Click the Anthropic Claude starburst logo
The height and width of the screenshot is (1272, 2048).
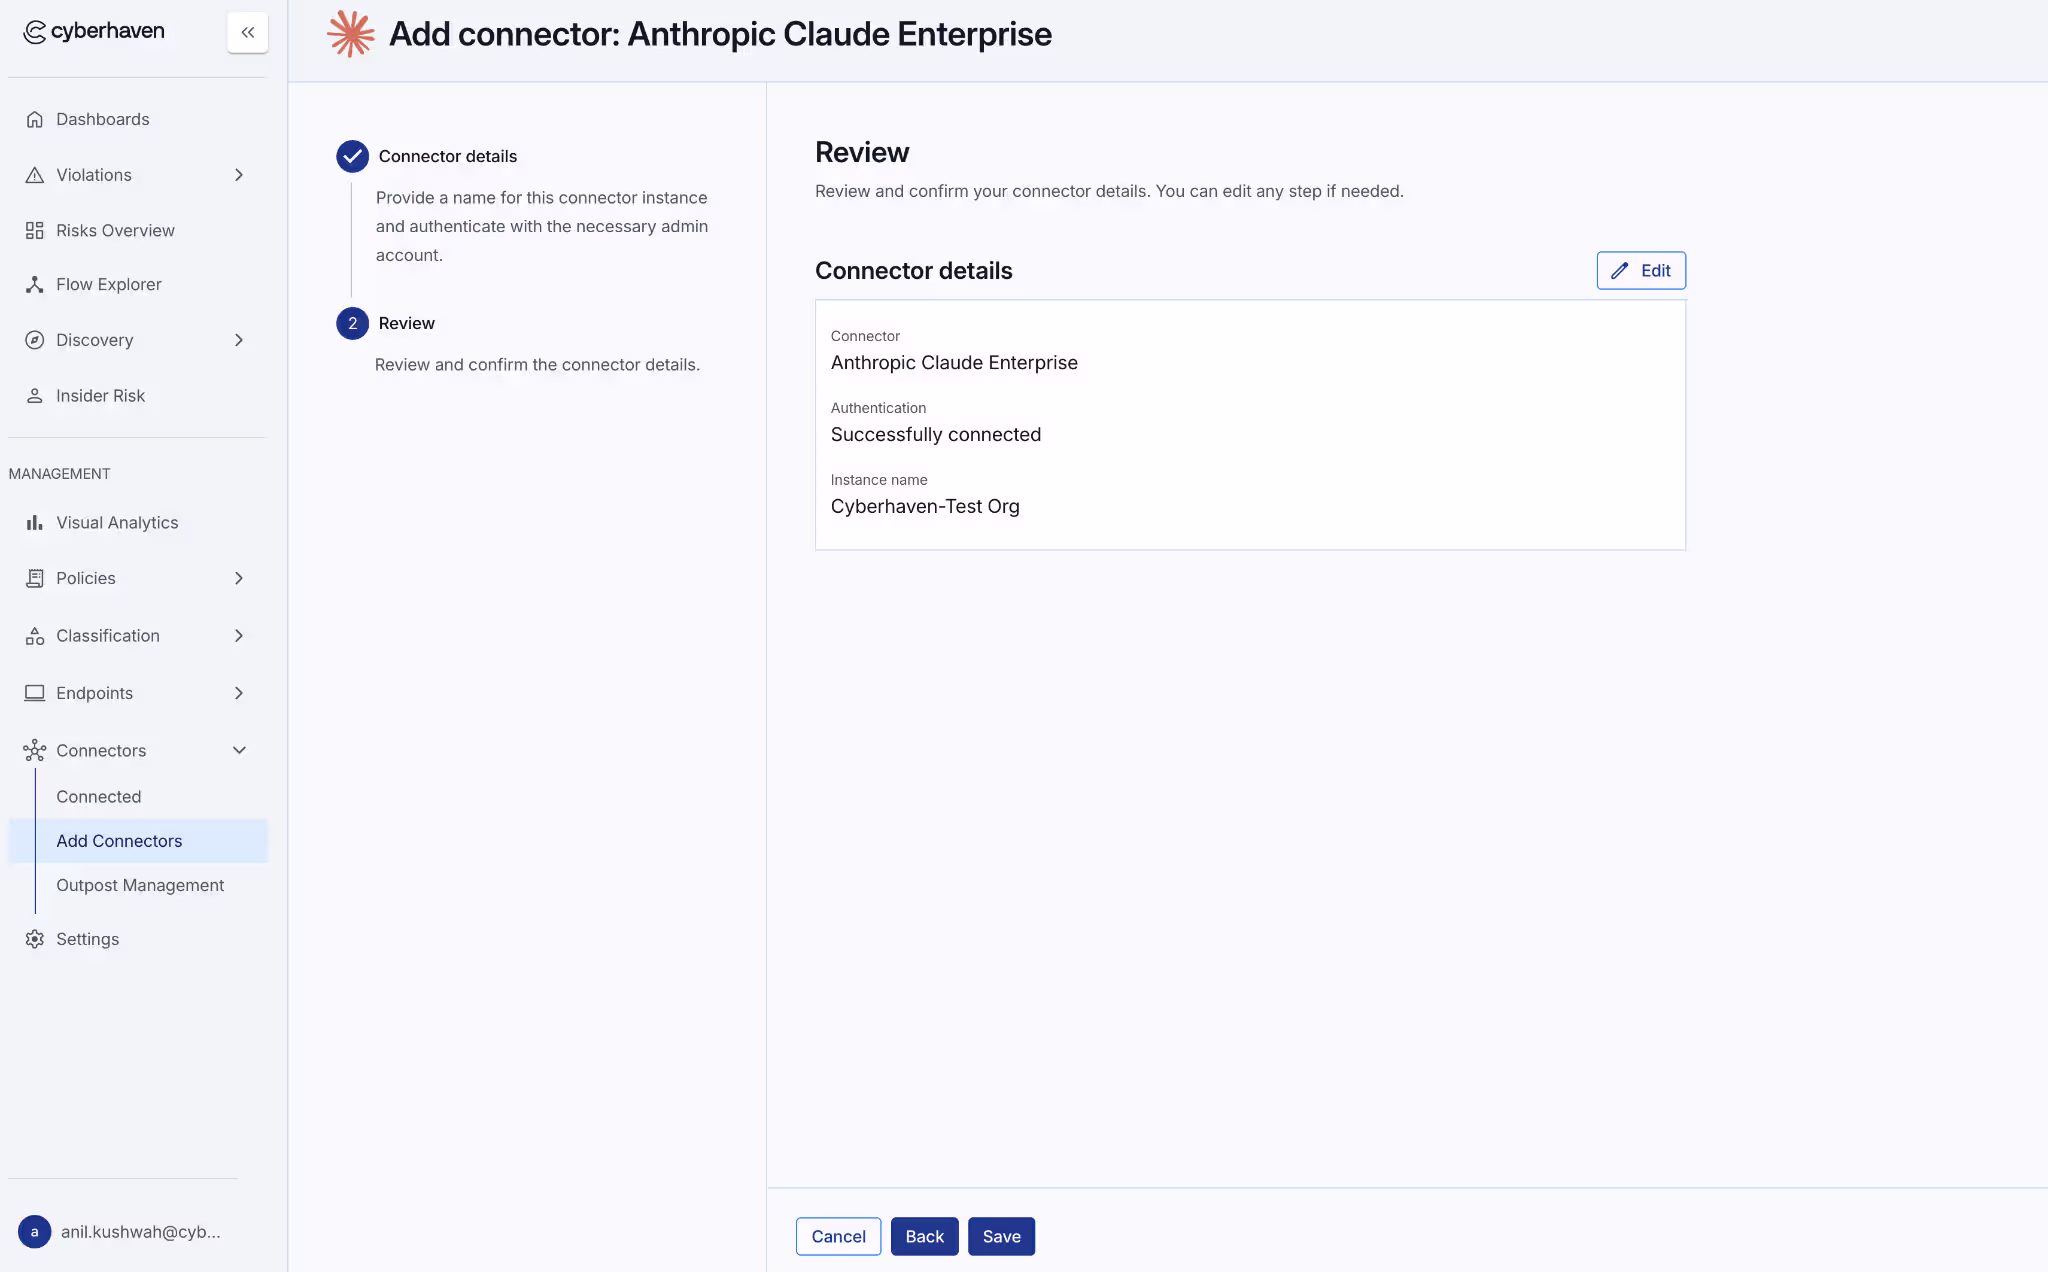[351, 34]
